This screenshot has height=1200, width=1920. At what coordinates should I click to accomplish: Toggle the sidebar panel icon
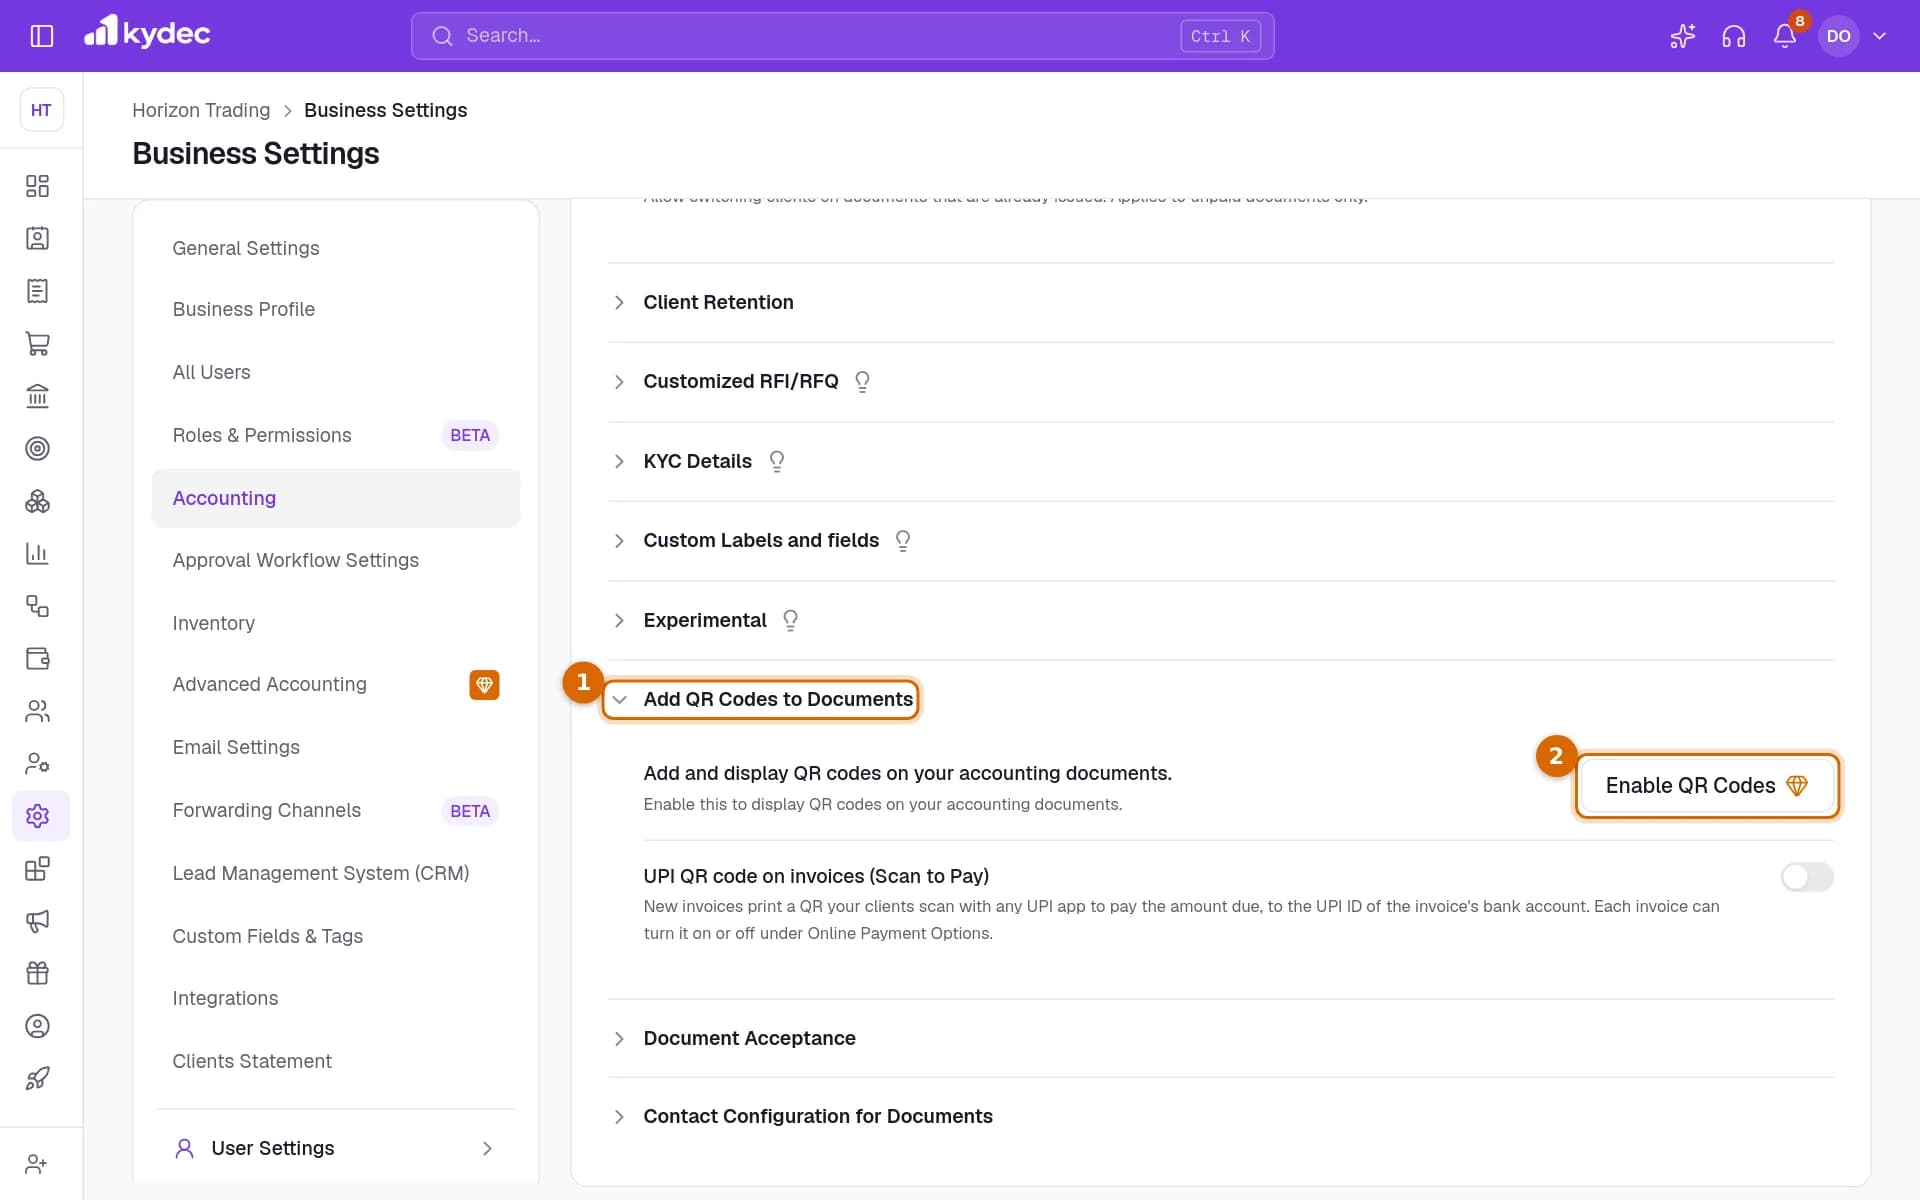(x=42, y=36)
